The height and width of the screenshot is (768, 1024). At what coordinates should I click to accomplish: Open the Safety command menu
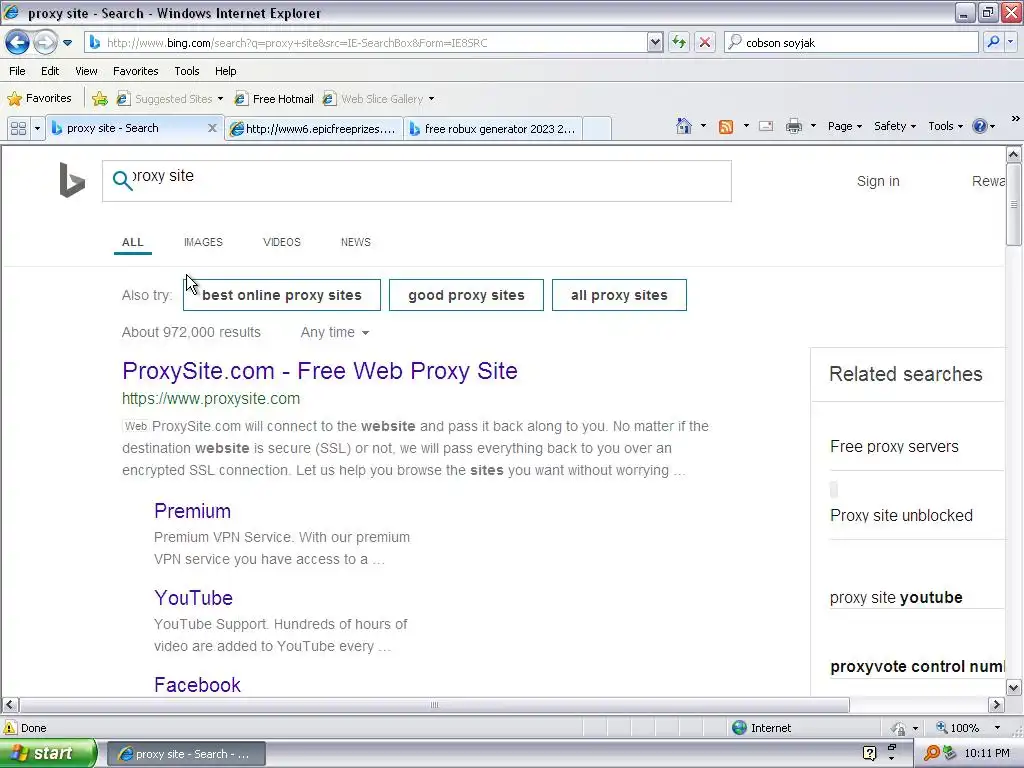895,126
